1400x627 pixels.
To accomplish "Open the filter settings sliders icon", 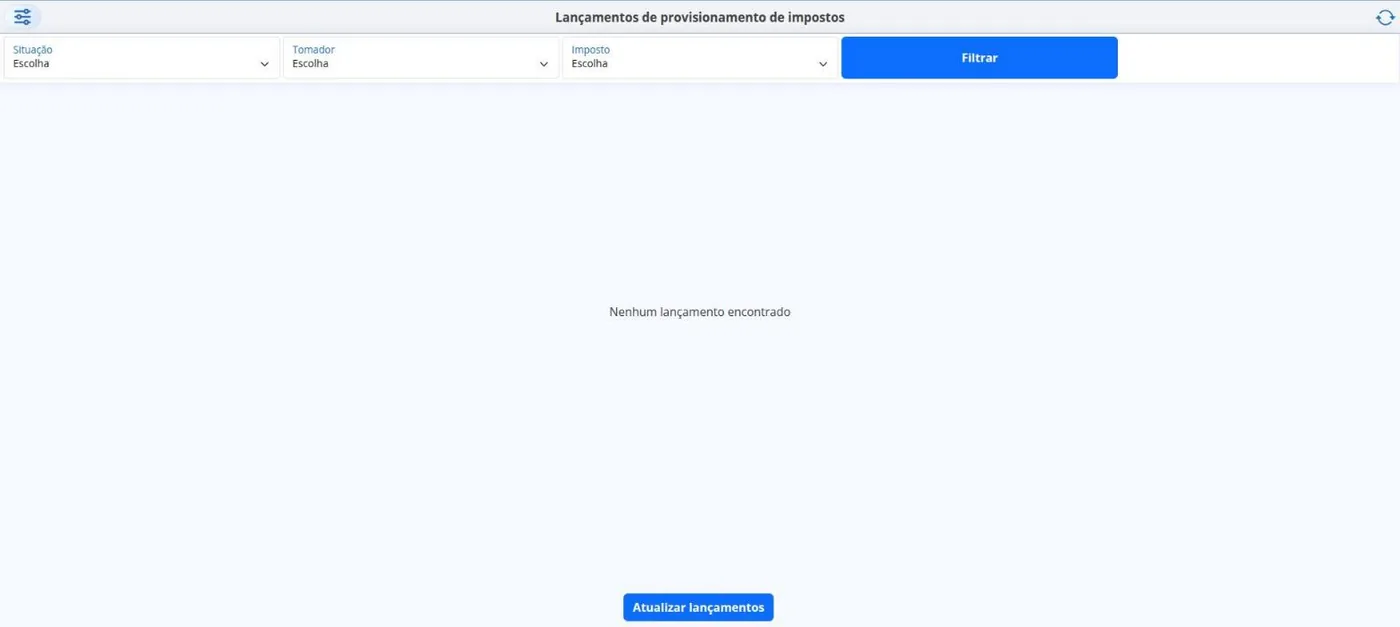I will [x=22, y=17].
